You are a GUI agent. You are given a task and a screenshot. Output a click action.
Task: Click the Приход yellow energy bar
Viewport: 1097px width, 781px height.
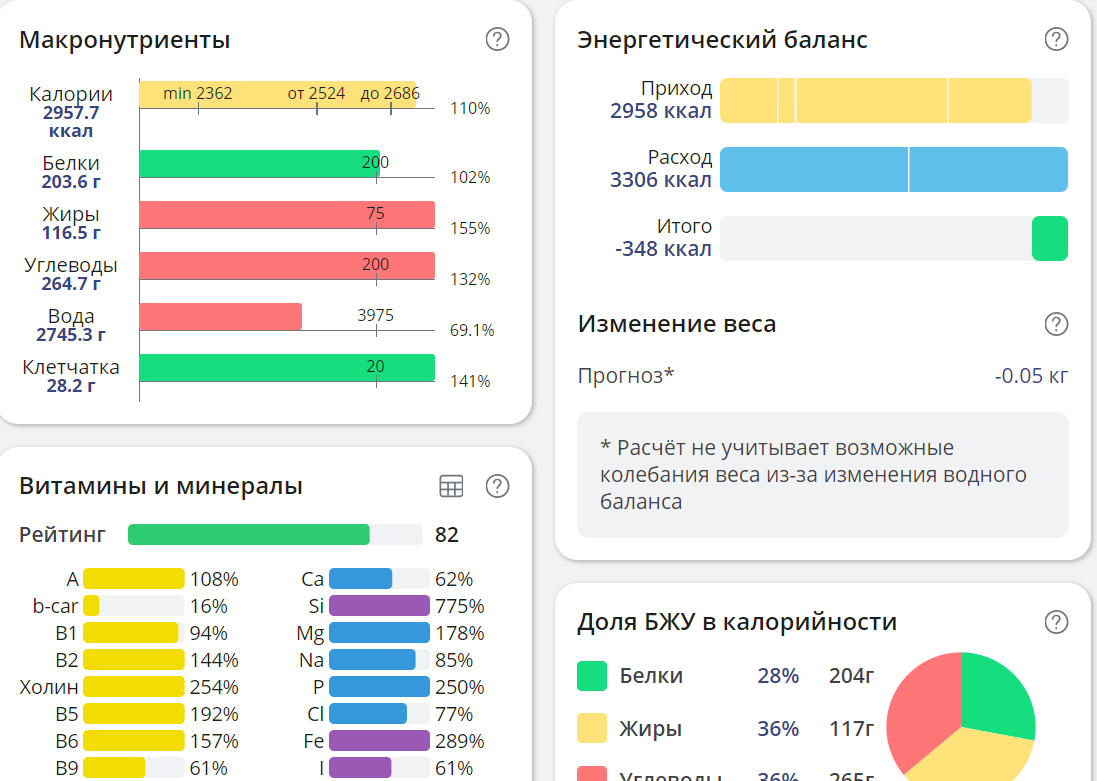coord(875,100)
